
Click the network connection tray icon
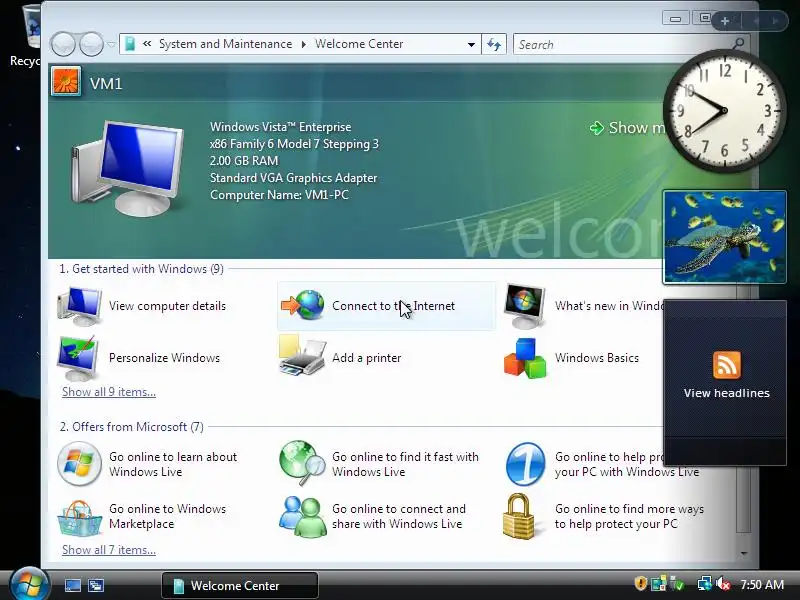pyautogui.click(x=705, y=583)
